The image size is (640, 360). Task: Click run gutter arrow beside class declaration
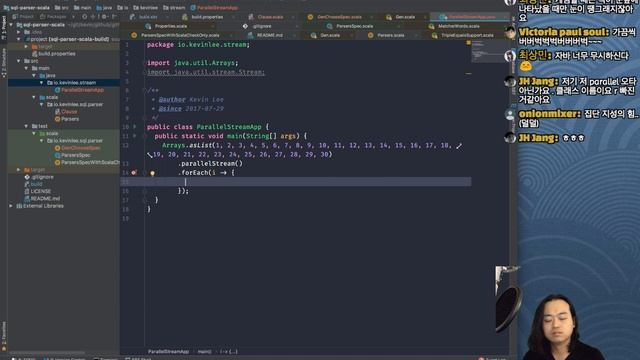(x=135, y=127)
